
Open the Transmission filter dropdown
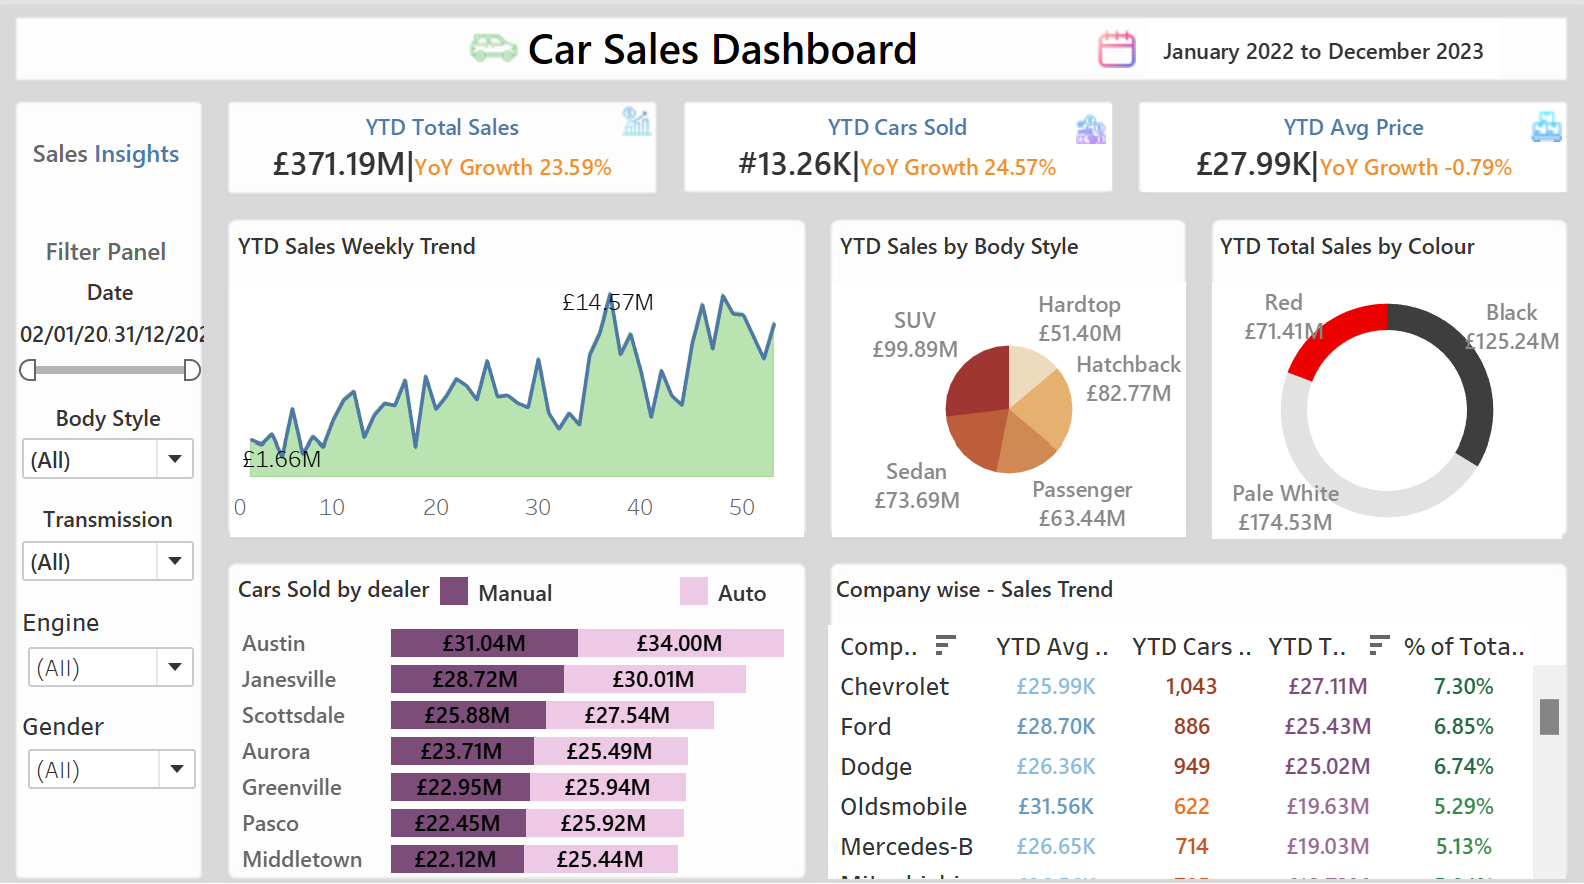click(x=175, y=561)
